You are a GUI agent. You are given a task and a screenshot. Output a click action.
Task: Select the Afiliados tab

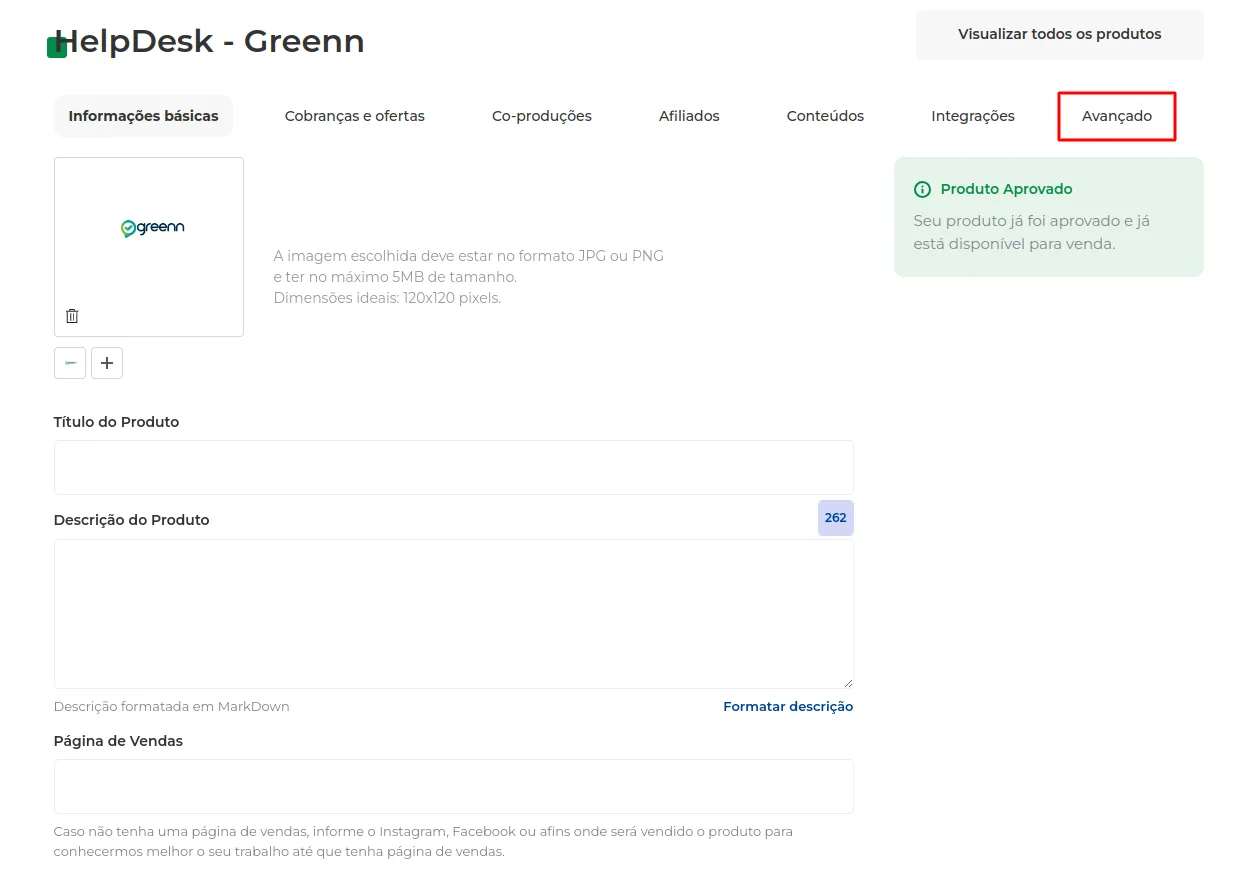click(689, 116)
